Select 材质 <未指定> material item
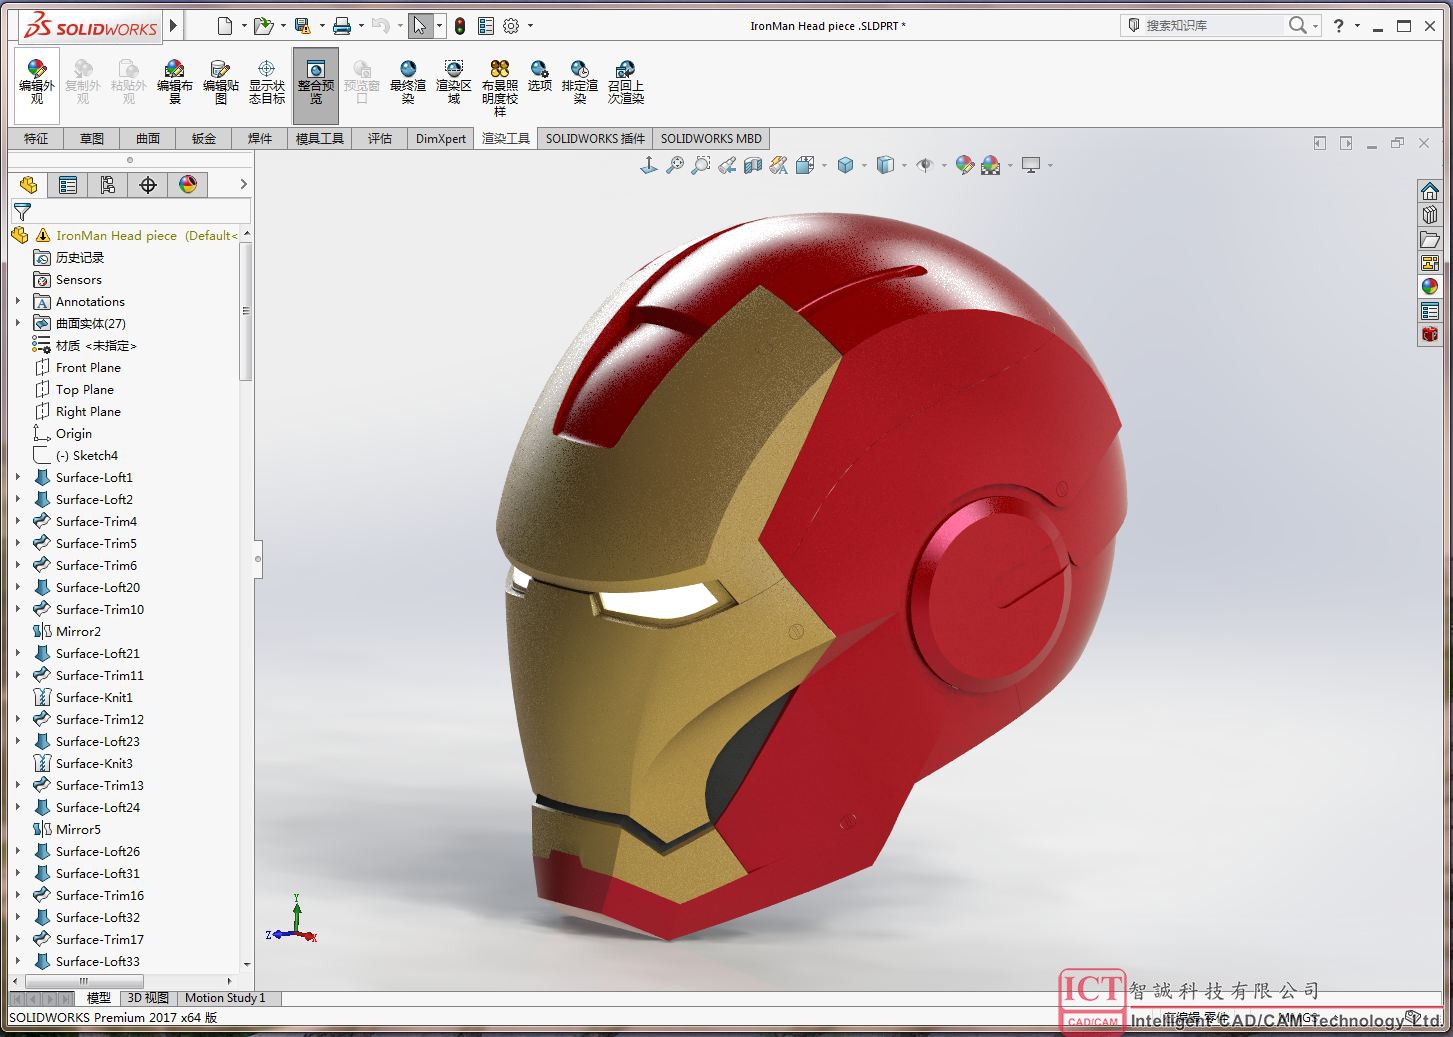 tap(85, 345)
